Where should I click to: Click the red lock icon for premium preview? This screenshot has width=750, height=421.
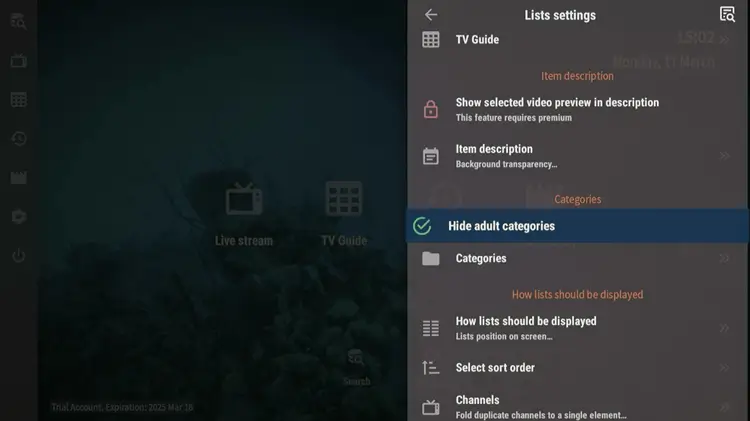pos(431,109)
